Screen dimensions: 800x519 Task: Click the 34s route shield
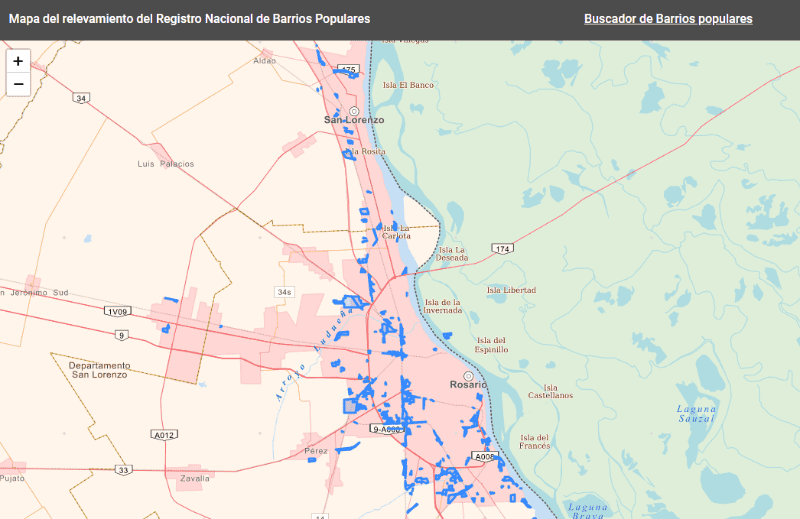[286, 292]
